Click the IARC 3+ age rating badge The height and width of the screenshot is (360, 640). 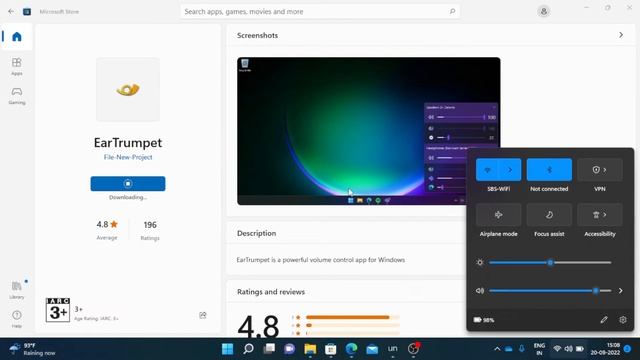coord(58,310)
